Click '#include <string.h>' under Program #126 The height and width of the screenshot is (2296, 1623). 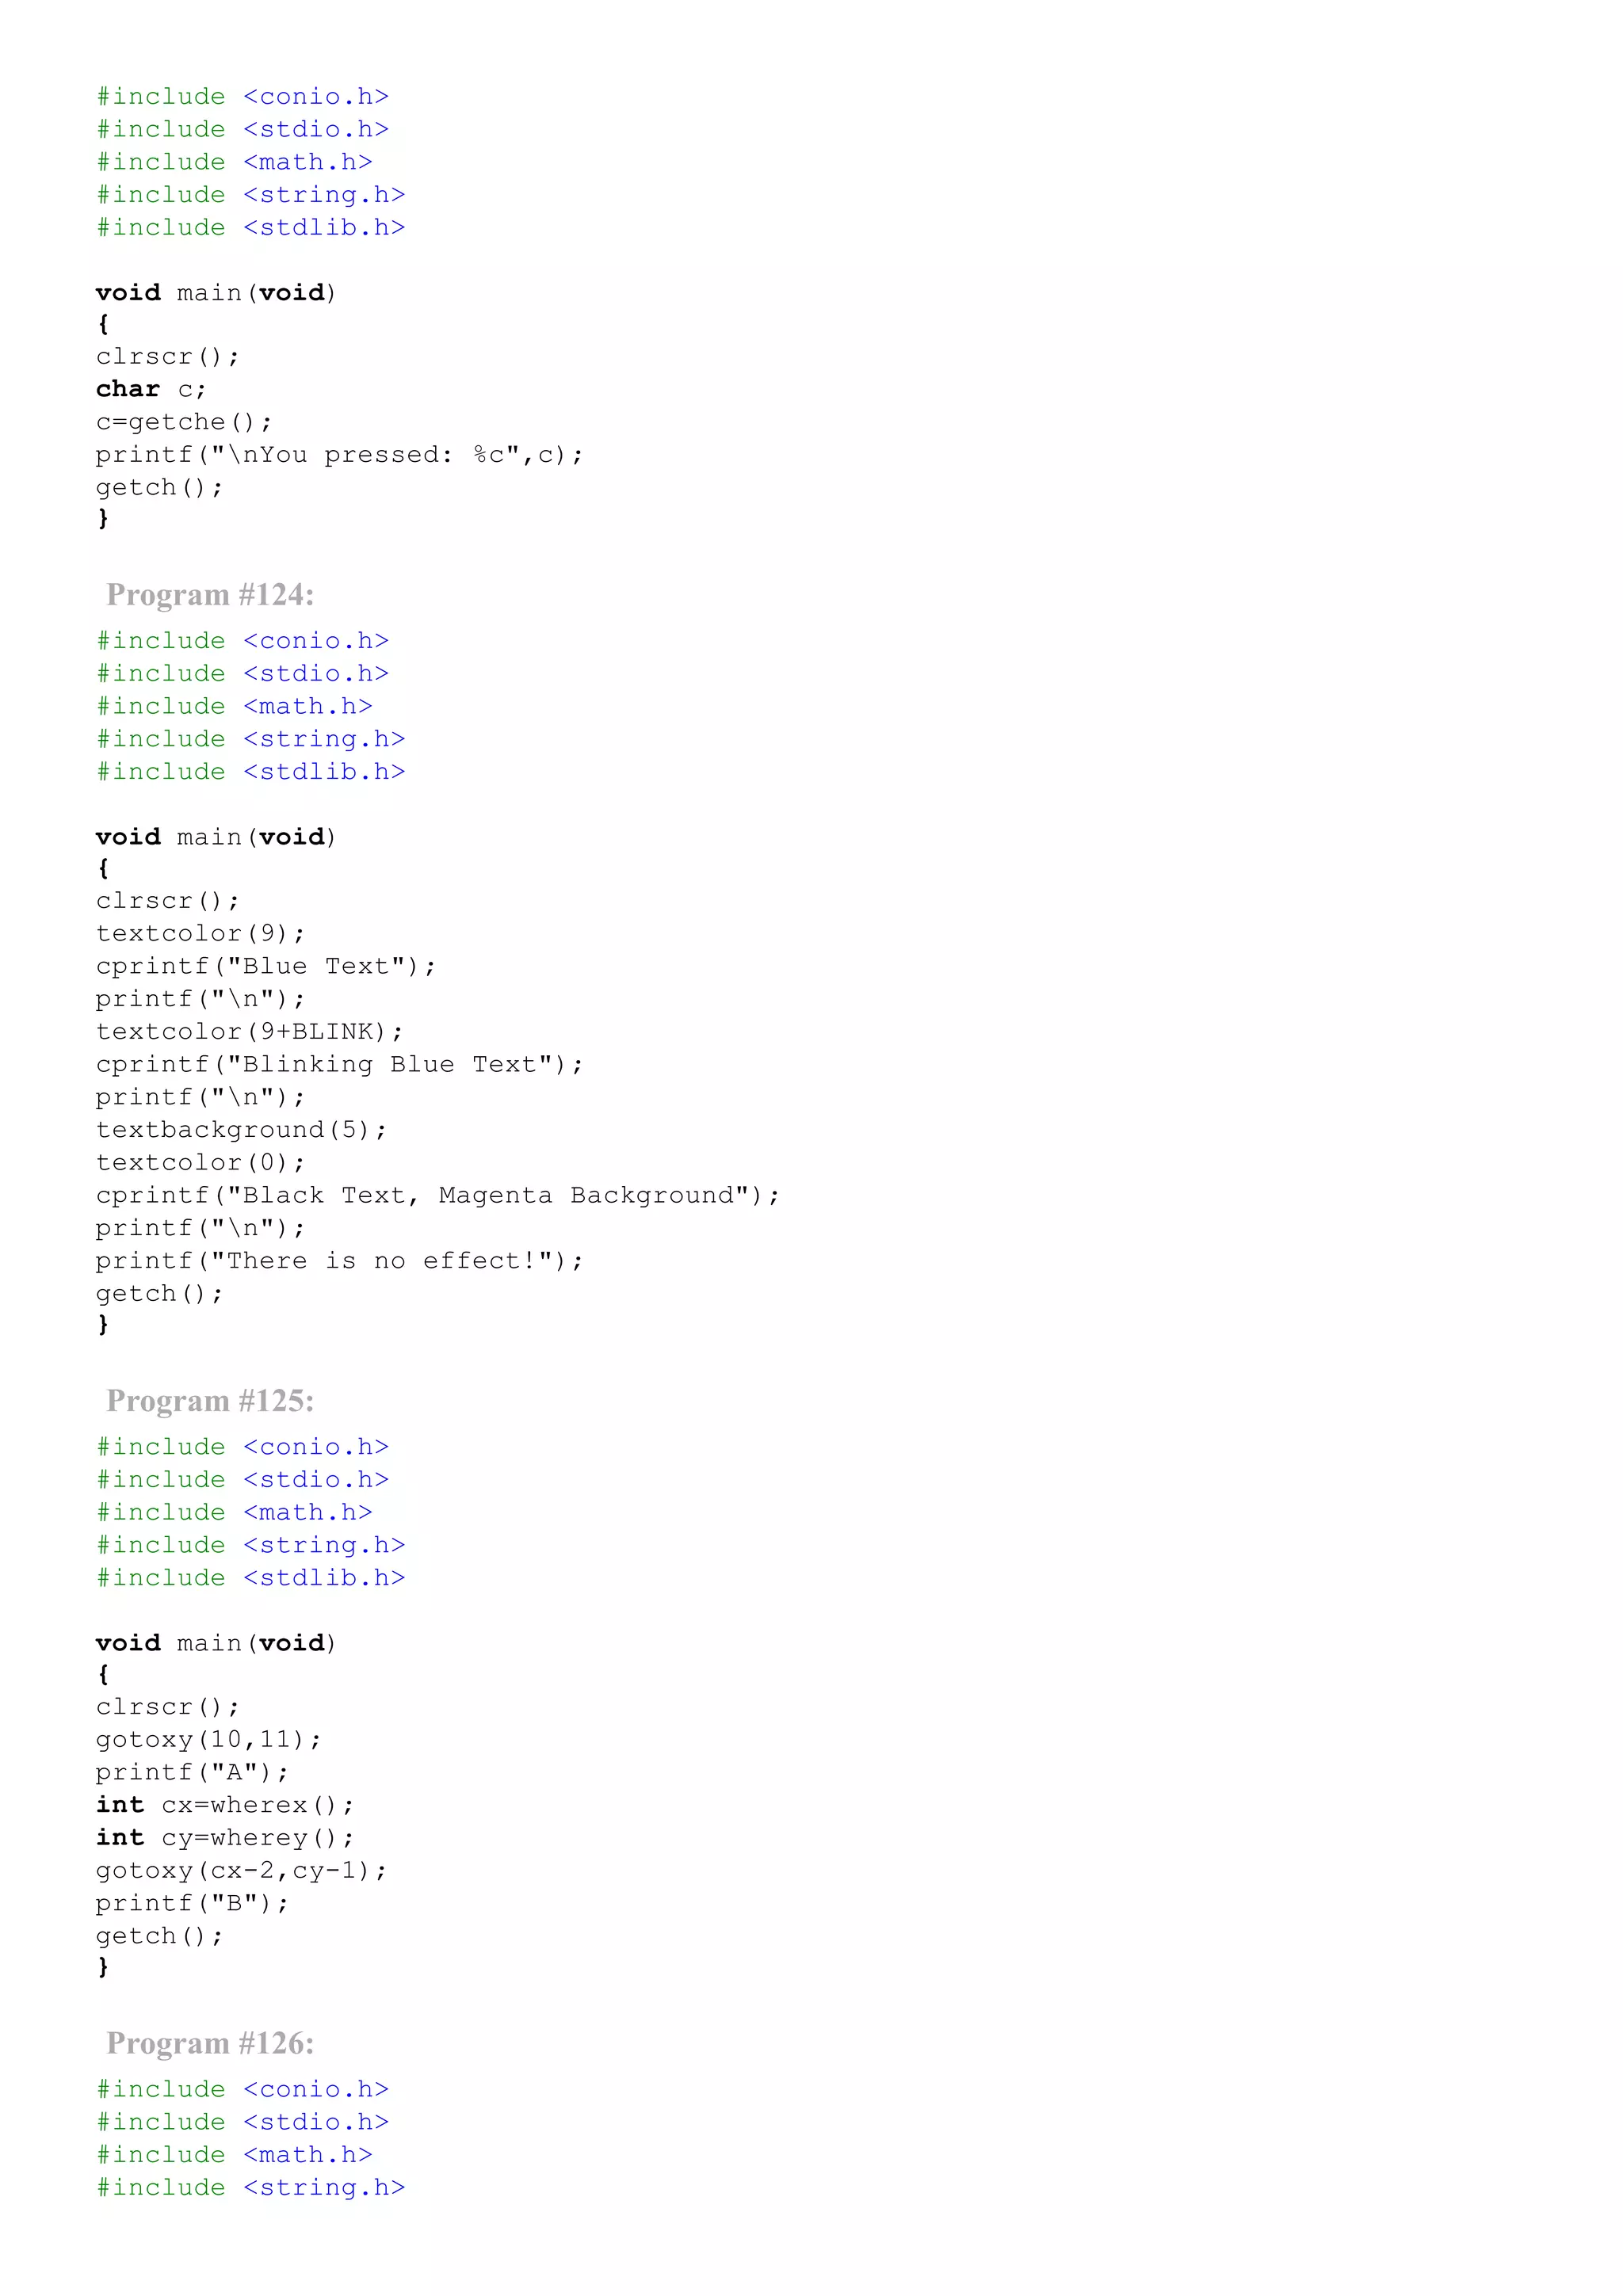251,2188
